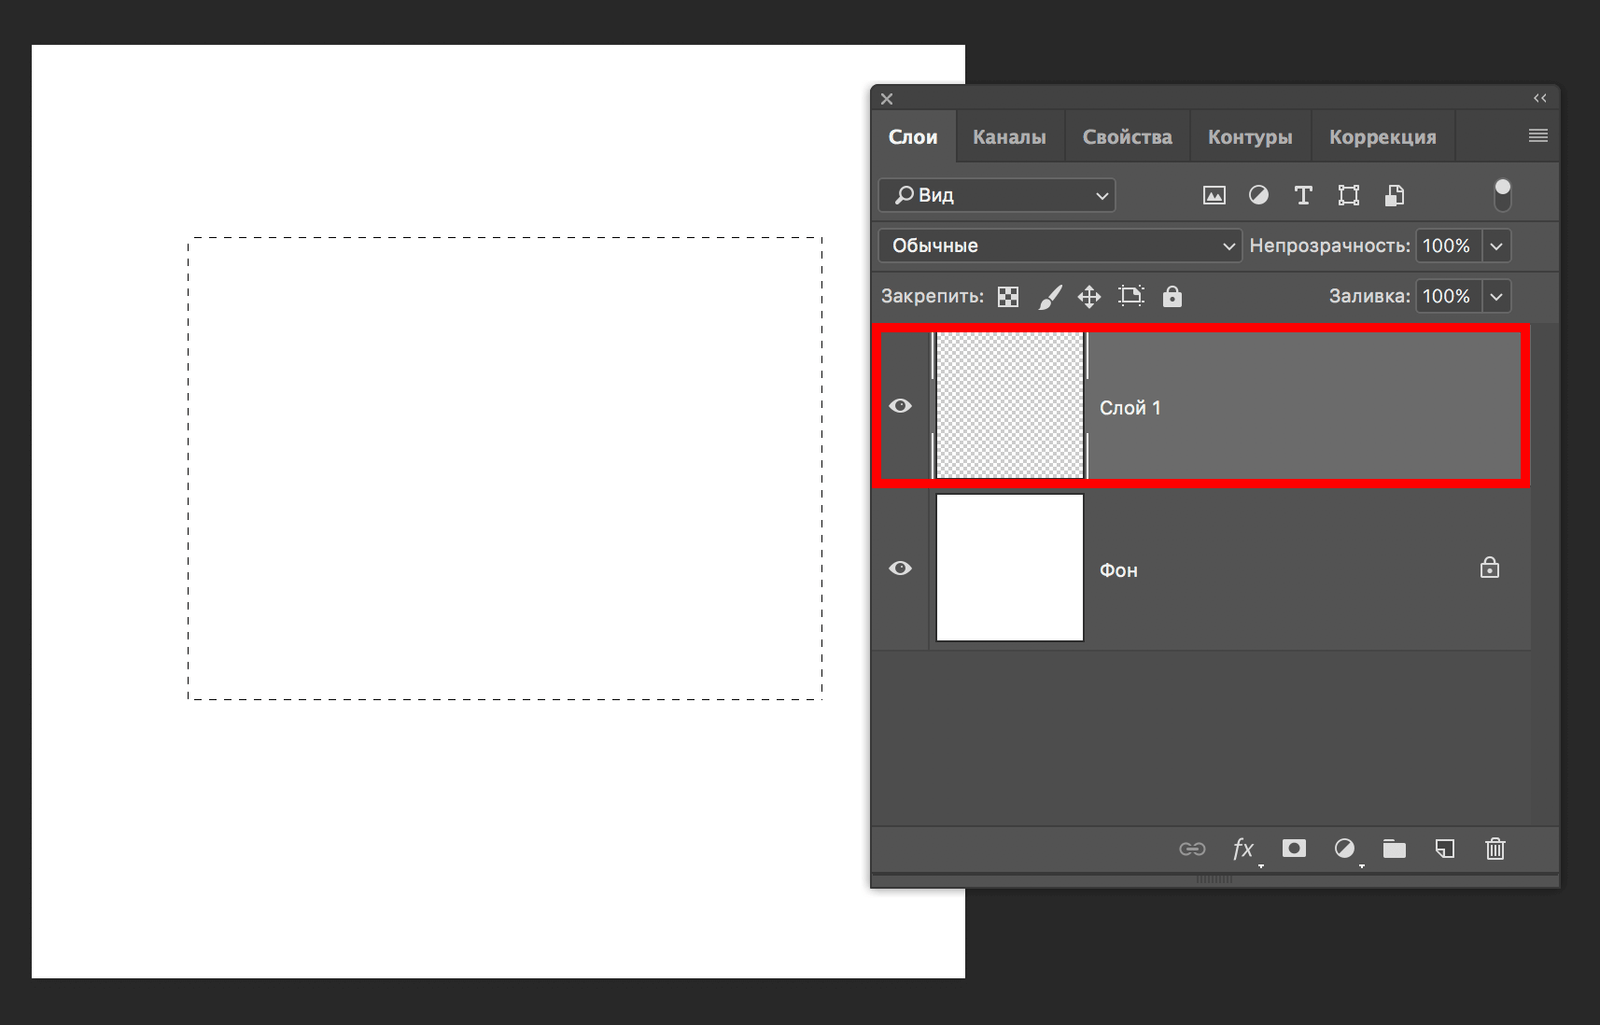1600x1025 pixels.
Task: Open the layers panel hamburger menu
Action: coord(1538,136)
